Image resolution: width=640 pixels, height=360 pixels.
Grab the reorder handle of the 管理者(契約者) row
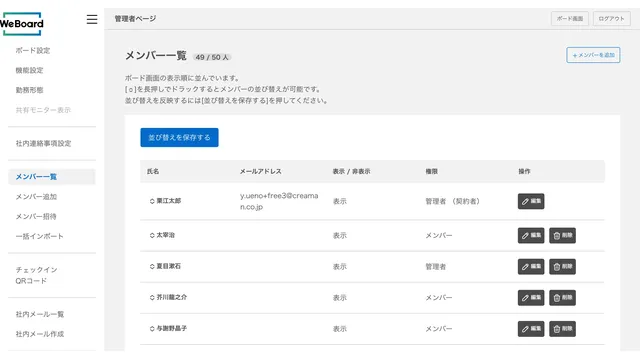(152, 201)
